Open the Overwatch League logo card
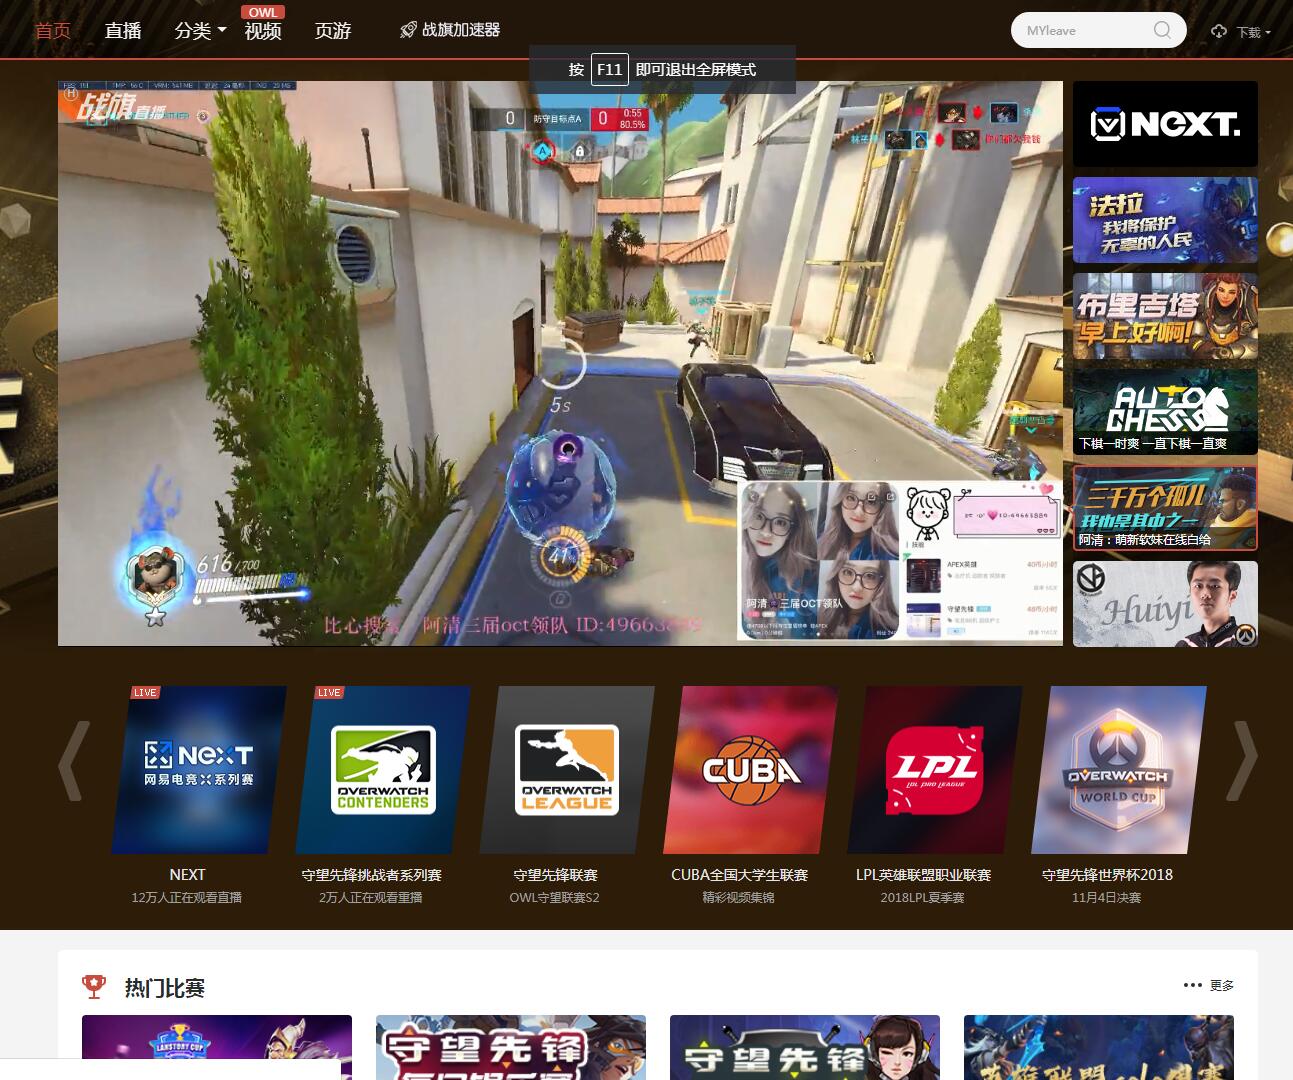 point(567,769)
